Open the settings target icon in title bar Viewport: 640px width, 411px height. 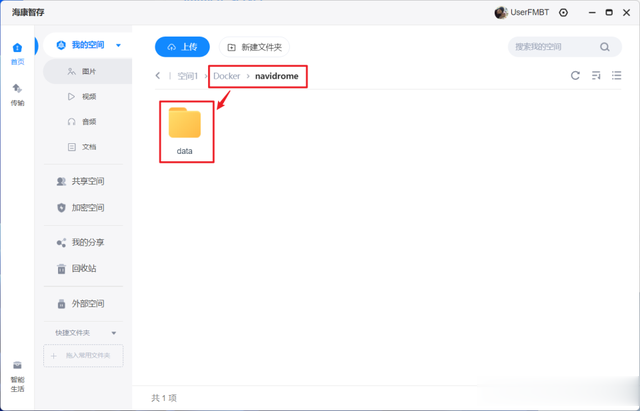point(563,13)
